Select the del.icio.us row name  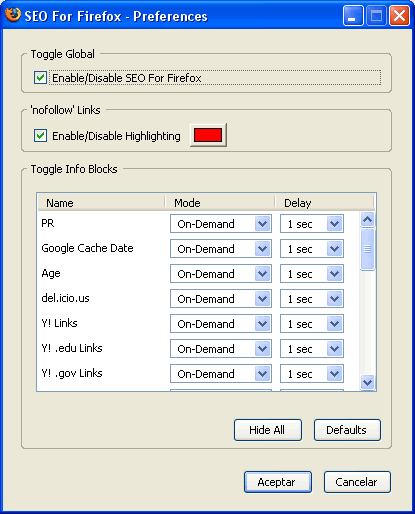(x=65, y=298)
